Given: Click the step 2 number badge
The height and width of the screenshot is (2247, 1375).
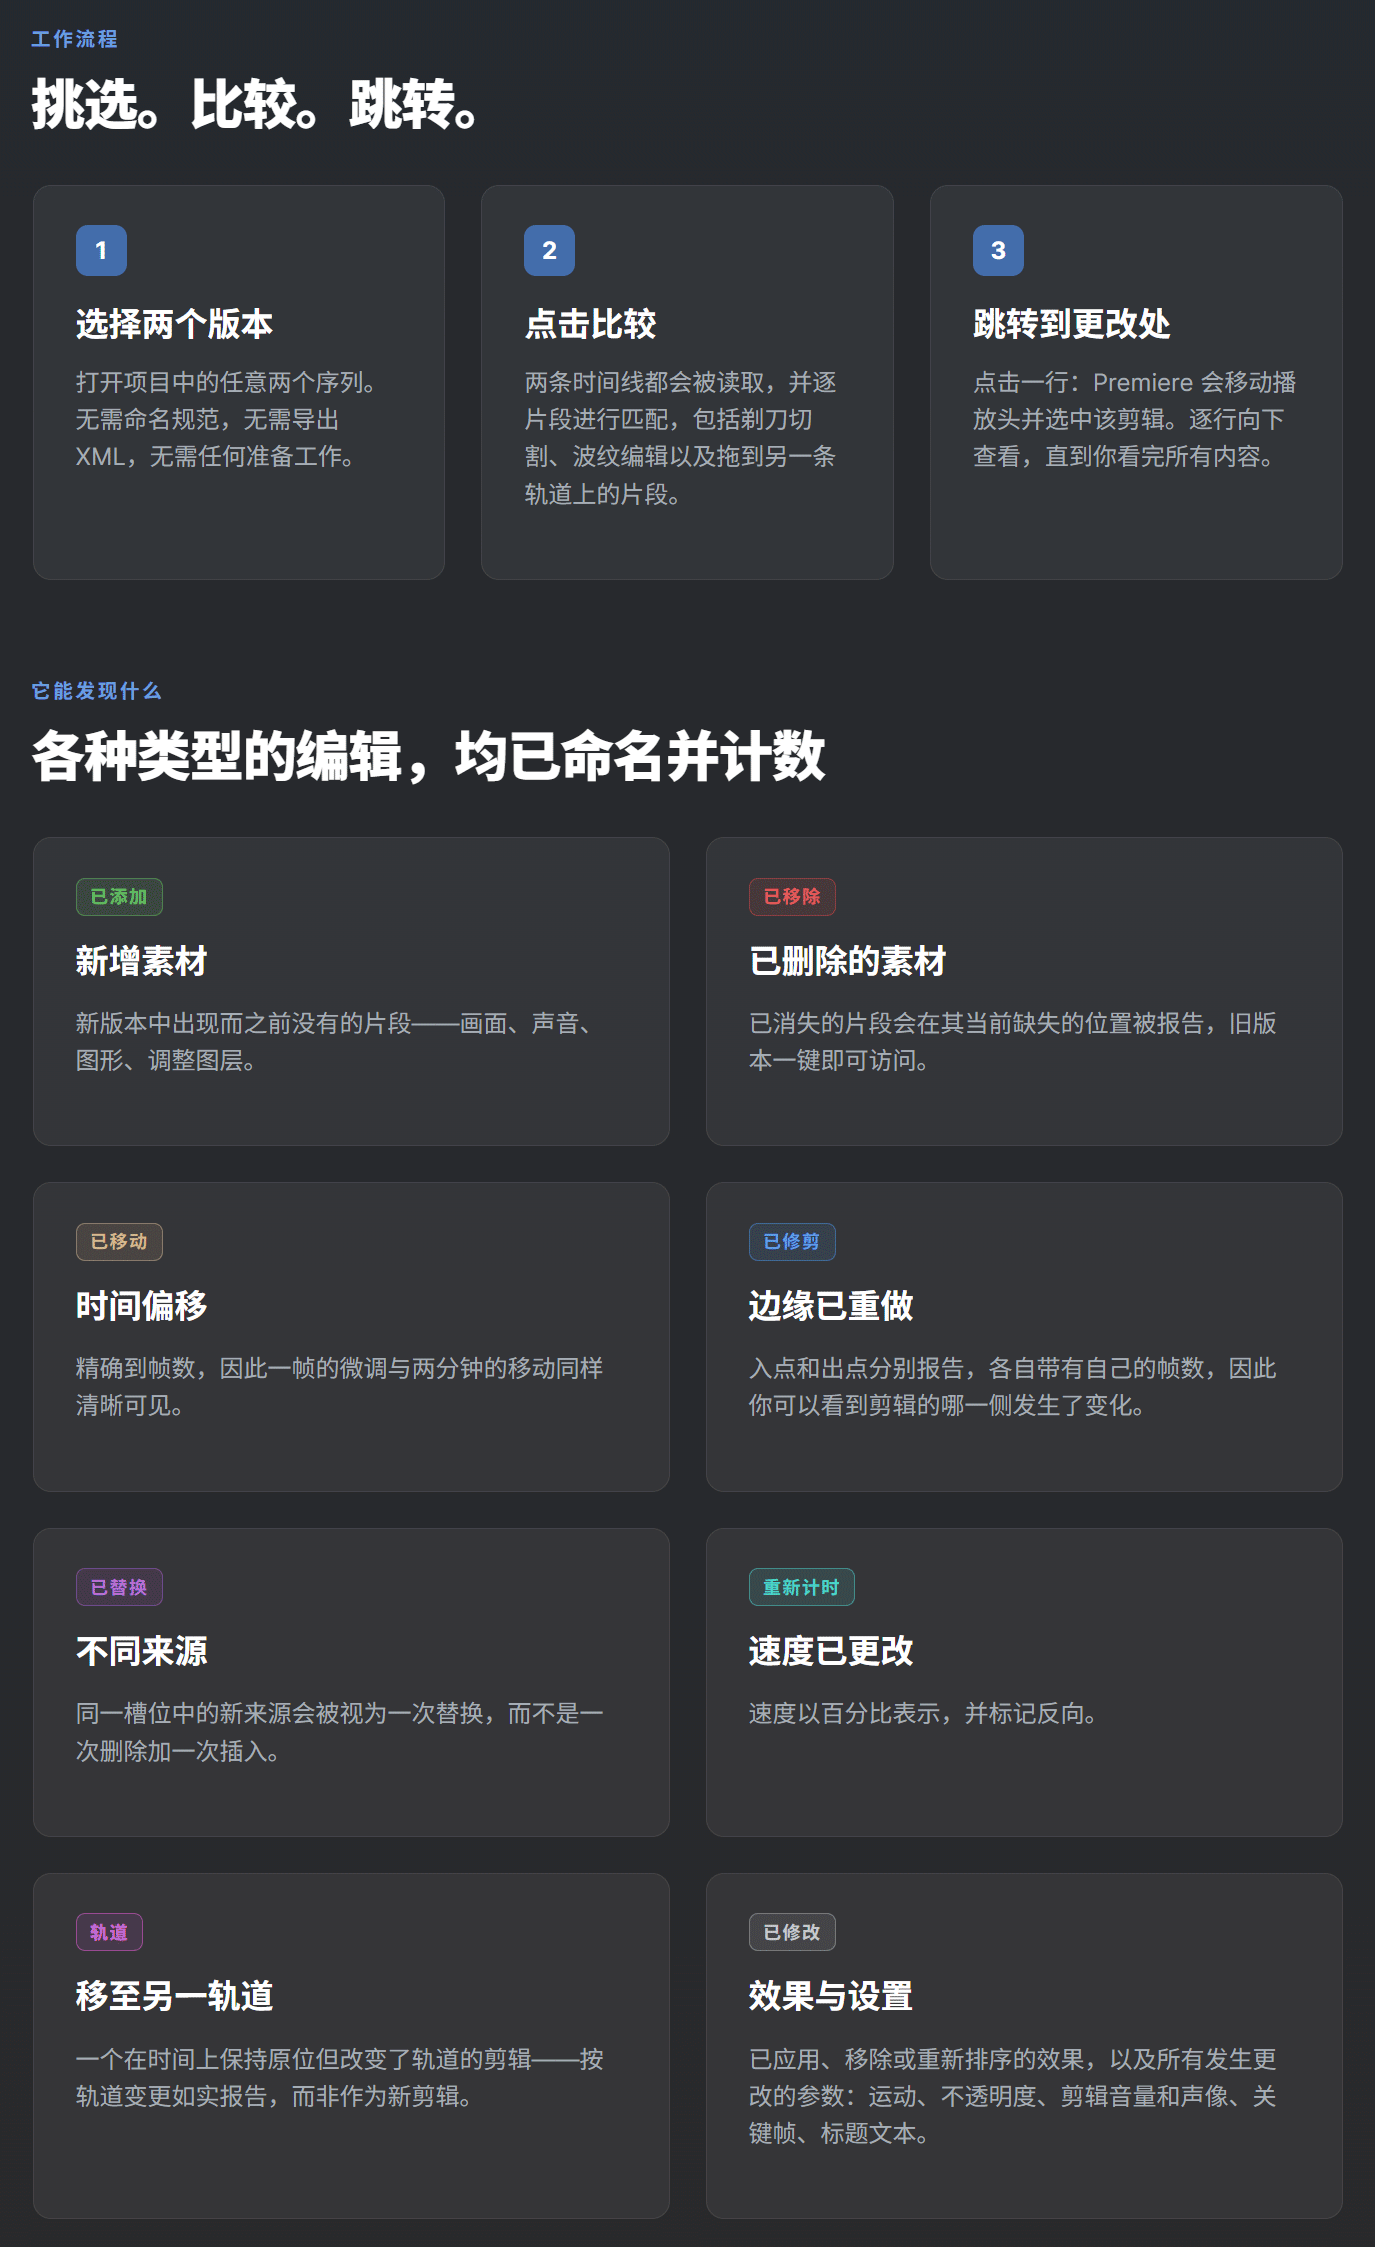Looking at the screenshot, I should [549, 250].
